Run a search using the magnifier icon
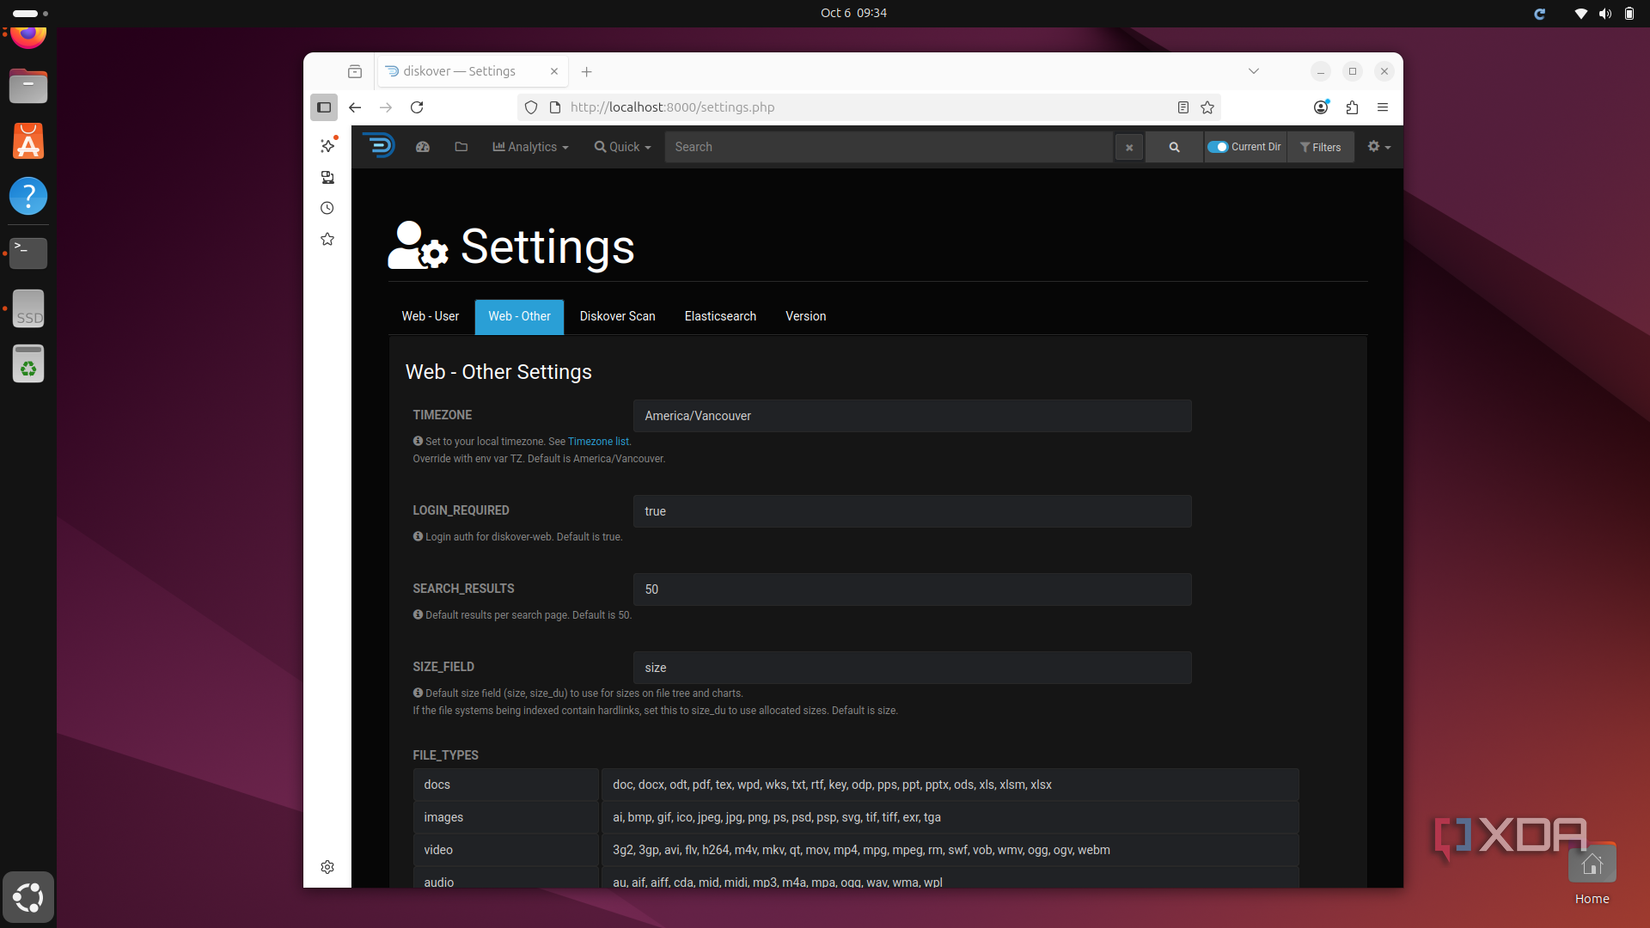This screenshot has height=928, width=1650. point(1173,146)
